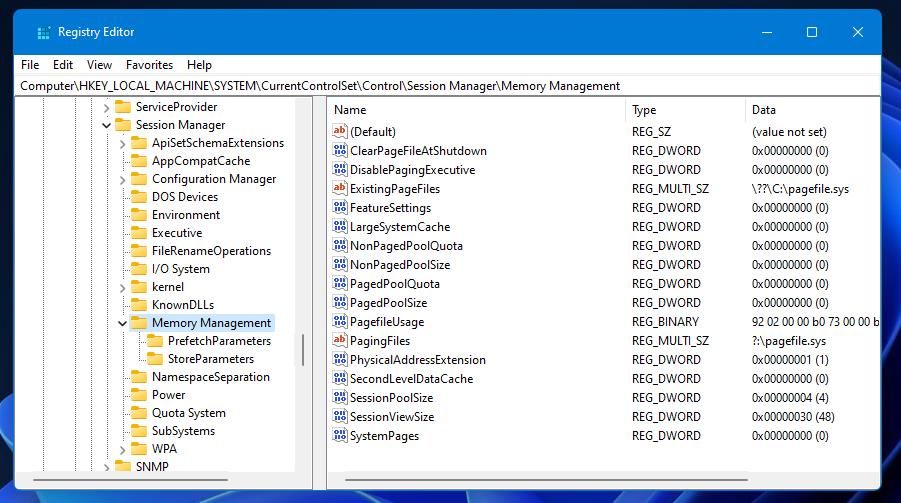Select the Quota System key

pos(188,413)
